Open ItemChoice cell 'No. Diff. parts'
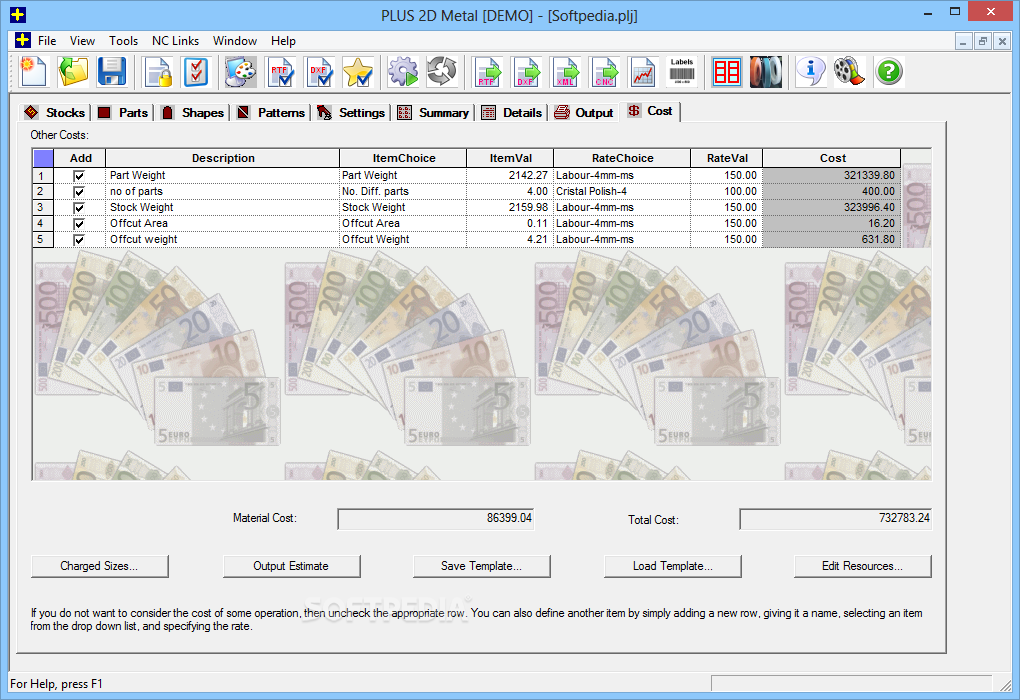Image resolution: width=1020 pixels, height=700 pixels. point(403,191)
